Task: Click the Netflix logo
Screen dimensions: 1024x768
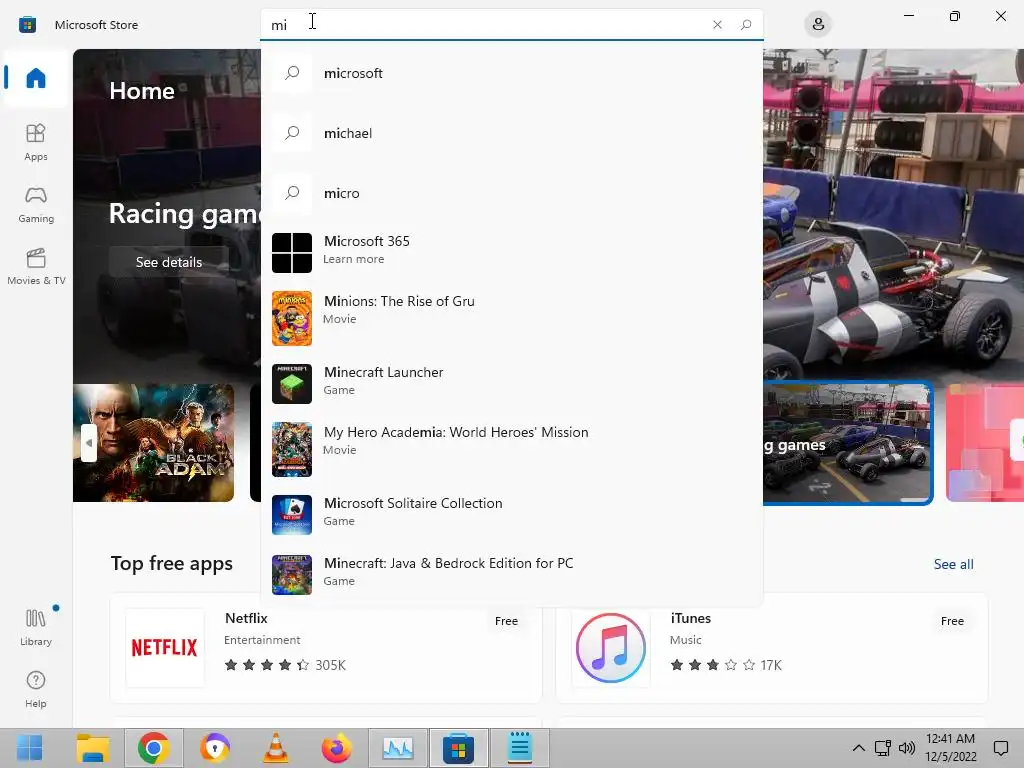Action: click(x=165, y=648)
